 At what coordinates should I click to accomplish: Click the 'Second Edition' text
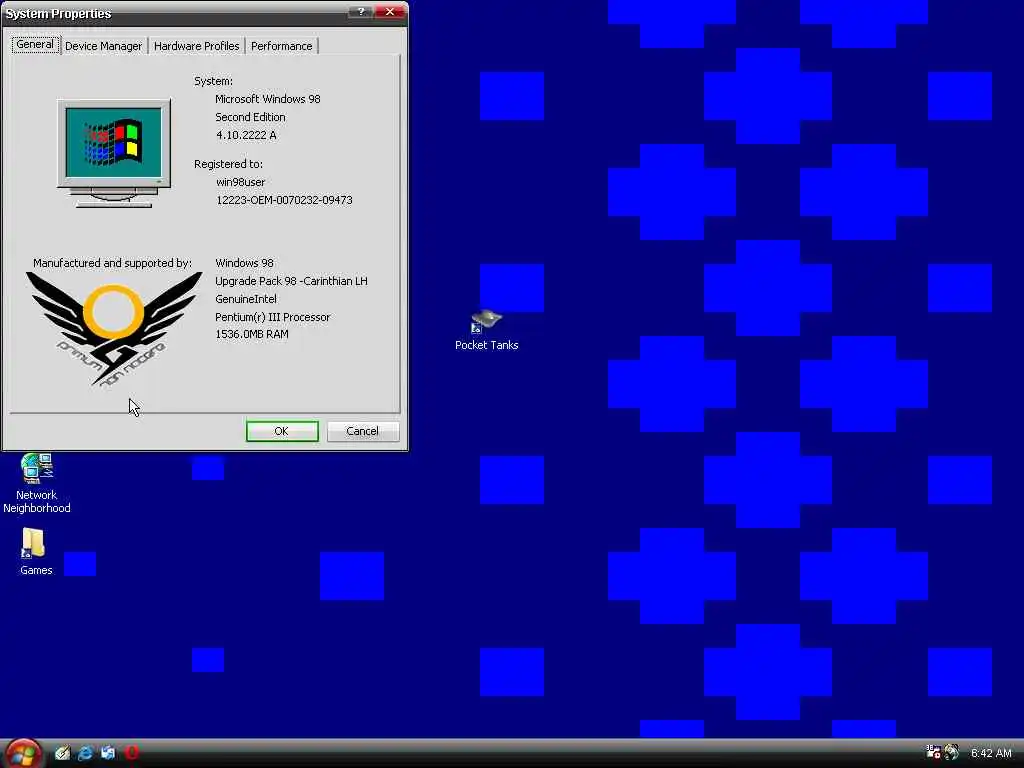tap(250, 117)
